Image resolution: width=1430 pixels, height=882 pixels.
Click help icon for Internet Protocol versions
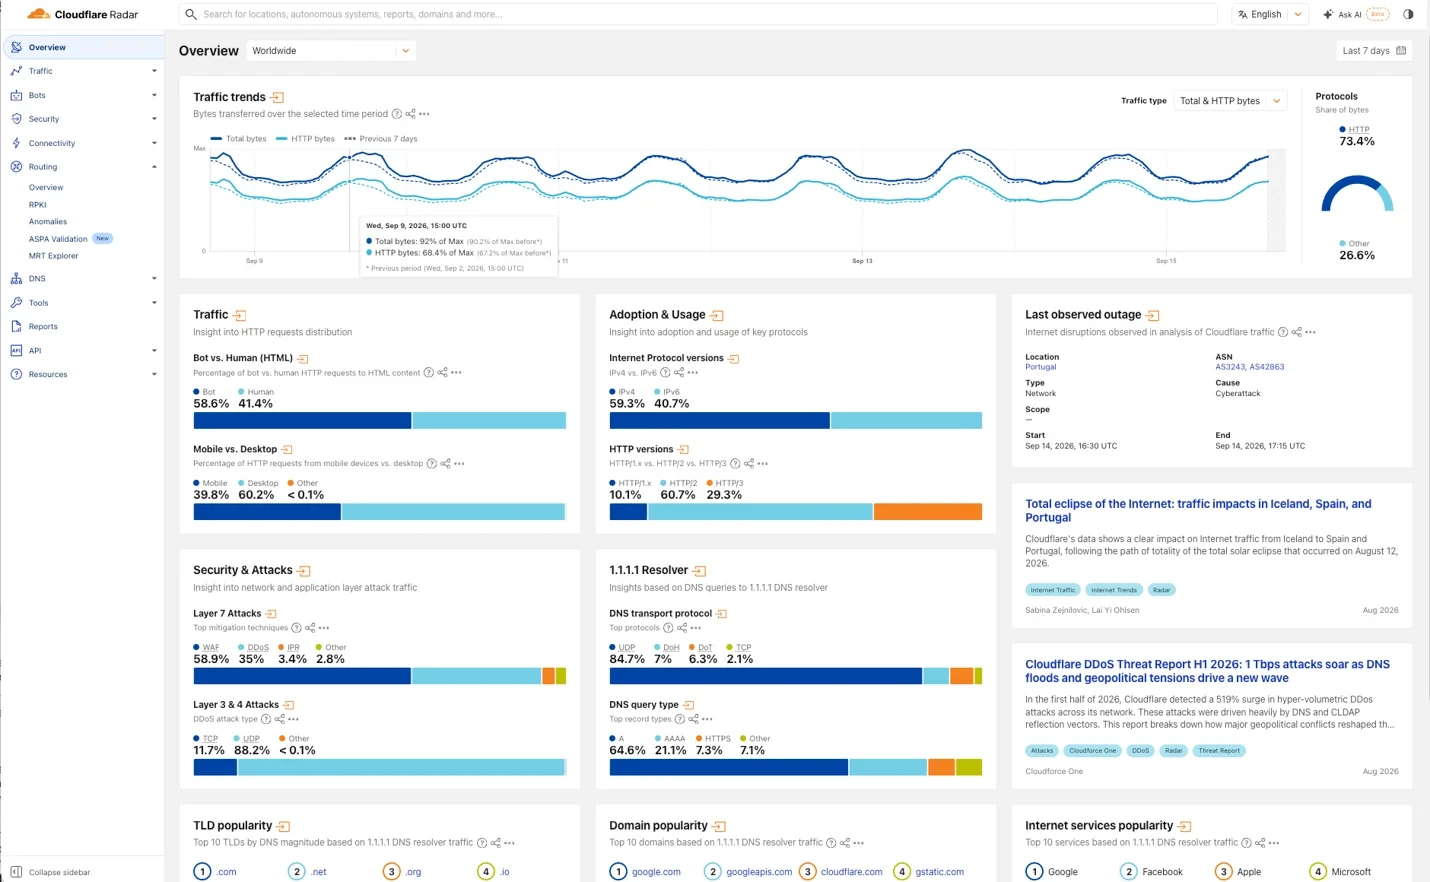pos(665,373)
